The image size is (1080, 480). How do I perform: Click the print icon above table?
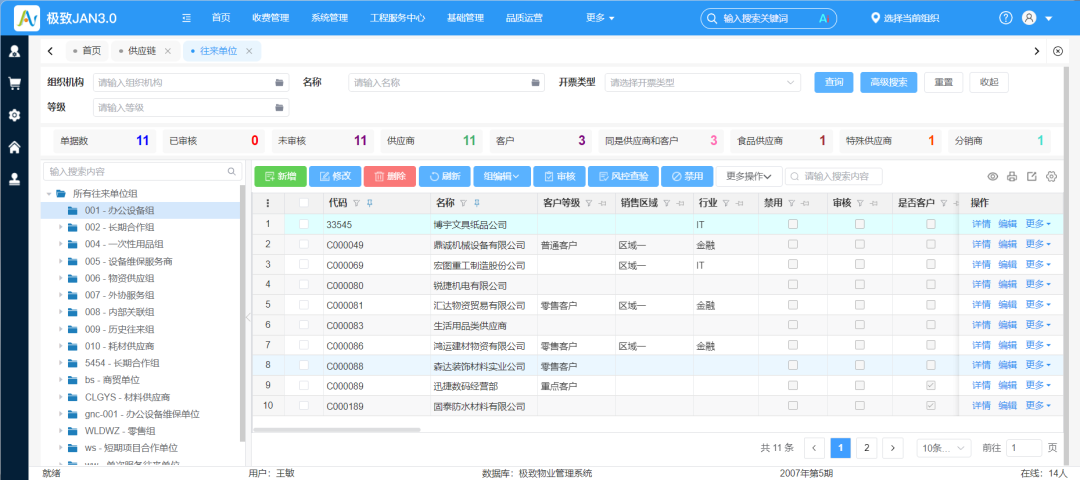click(1012, 176)
